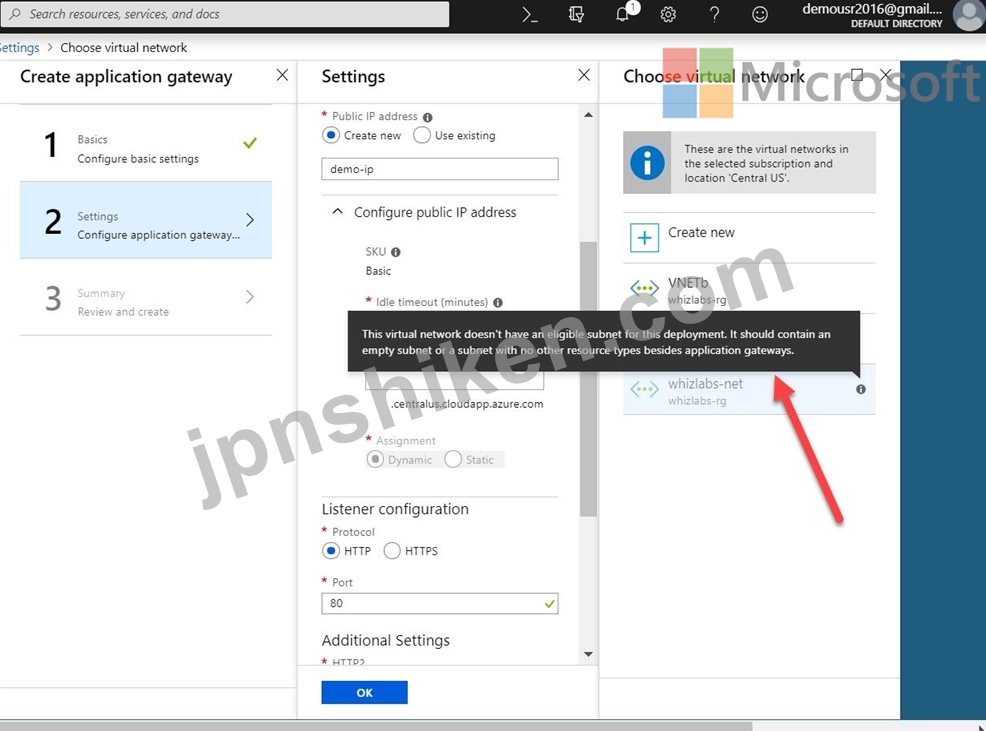Click the Settings blade vertical scrollbar thumb
This screenshot has height=731, width=986.
pyautogui.click(x=588, y=379)
